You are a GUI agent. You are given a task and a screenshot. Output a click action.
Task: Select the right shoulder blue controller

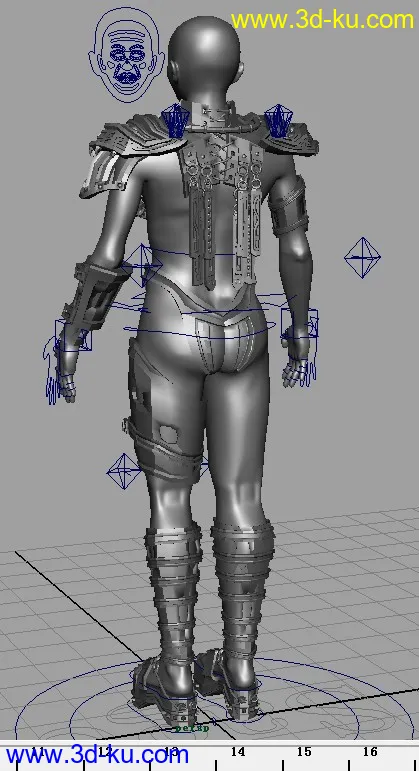click(278, 120)
